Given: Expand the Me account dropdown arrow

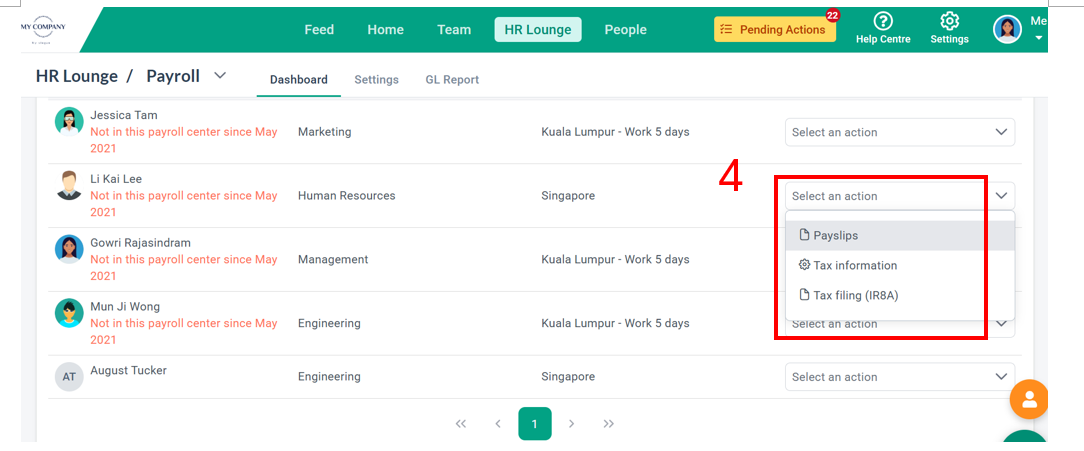Looking at the screenshot, I should click(x=1038, y=38).
